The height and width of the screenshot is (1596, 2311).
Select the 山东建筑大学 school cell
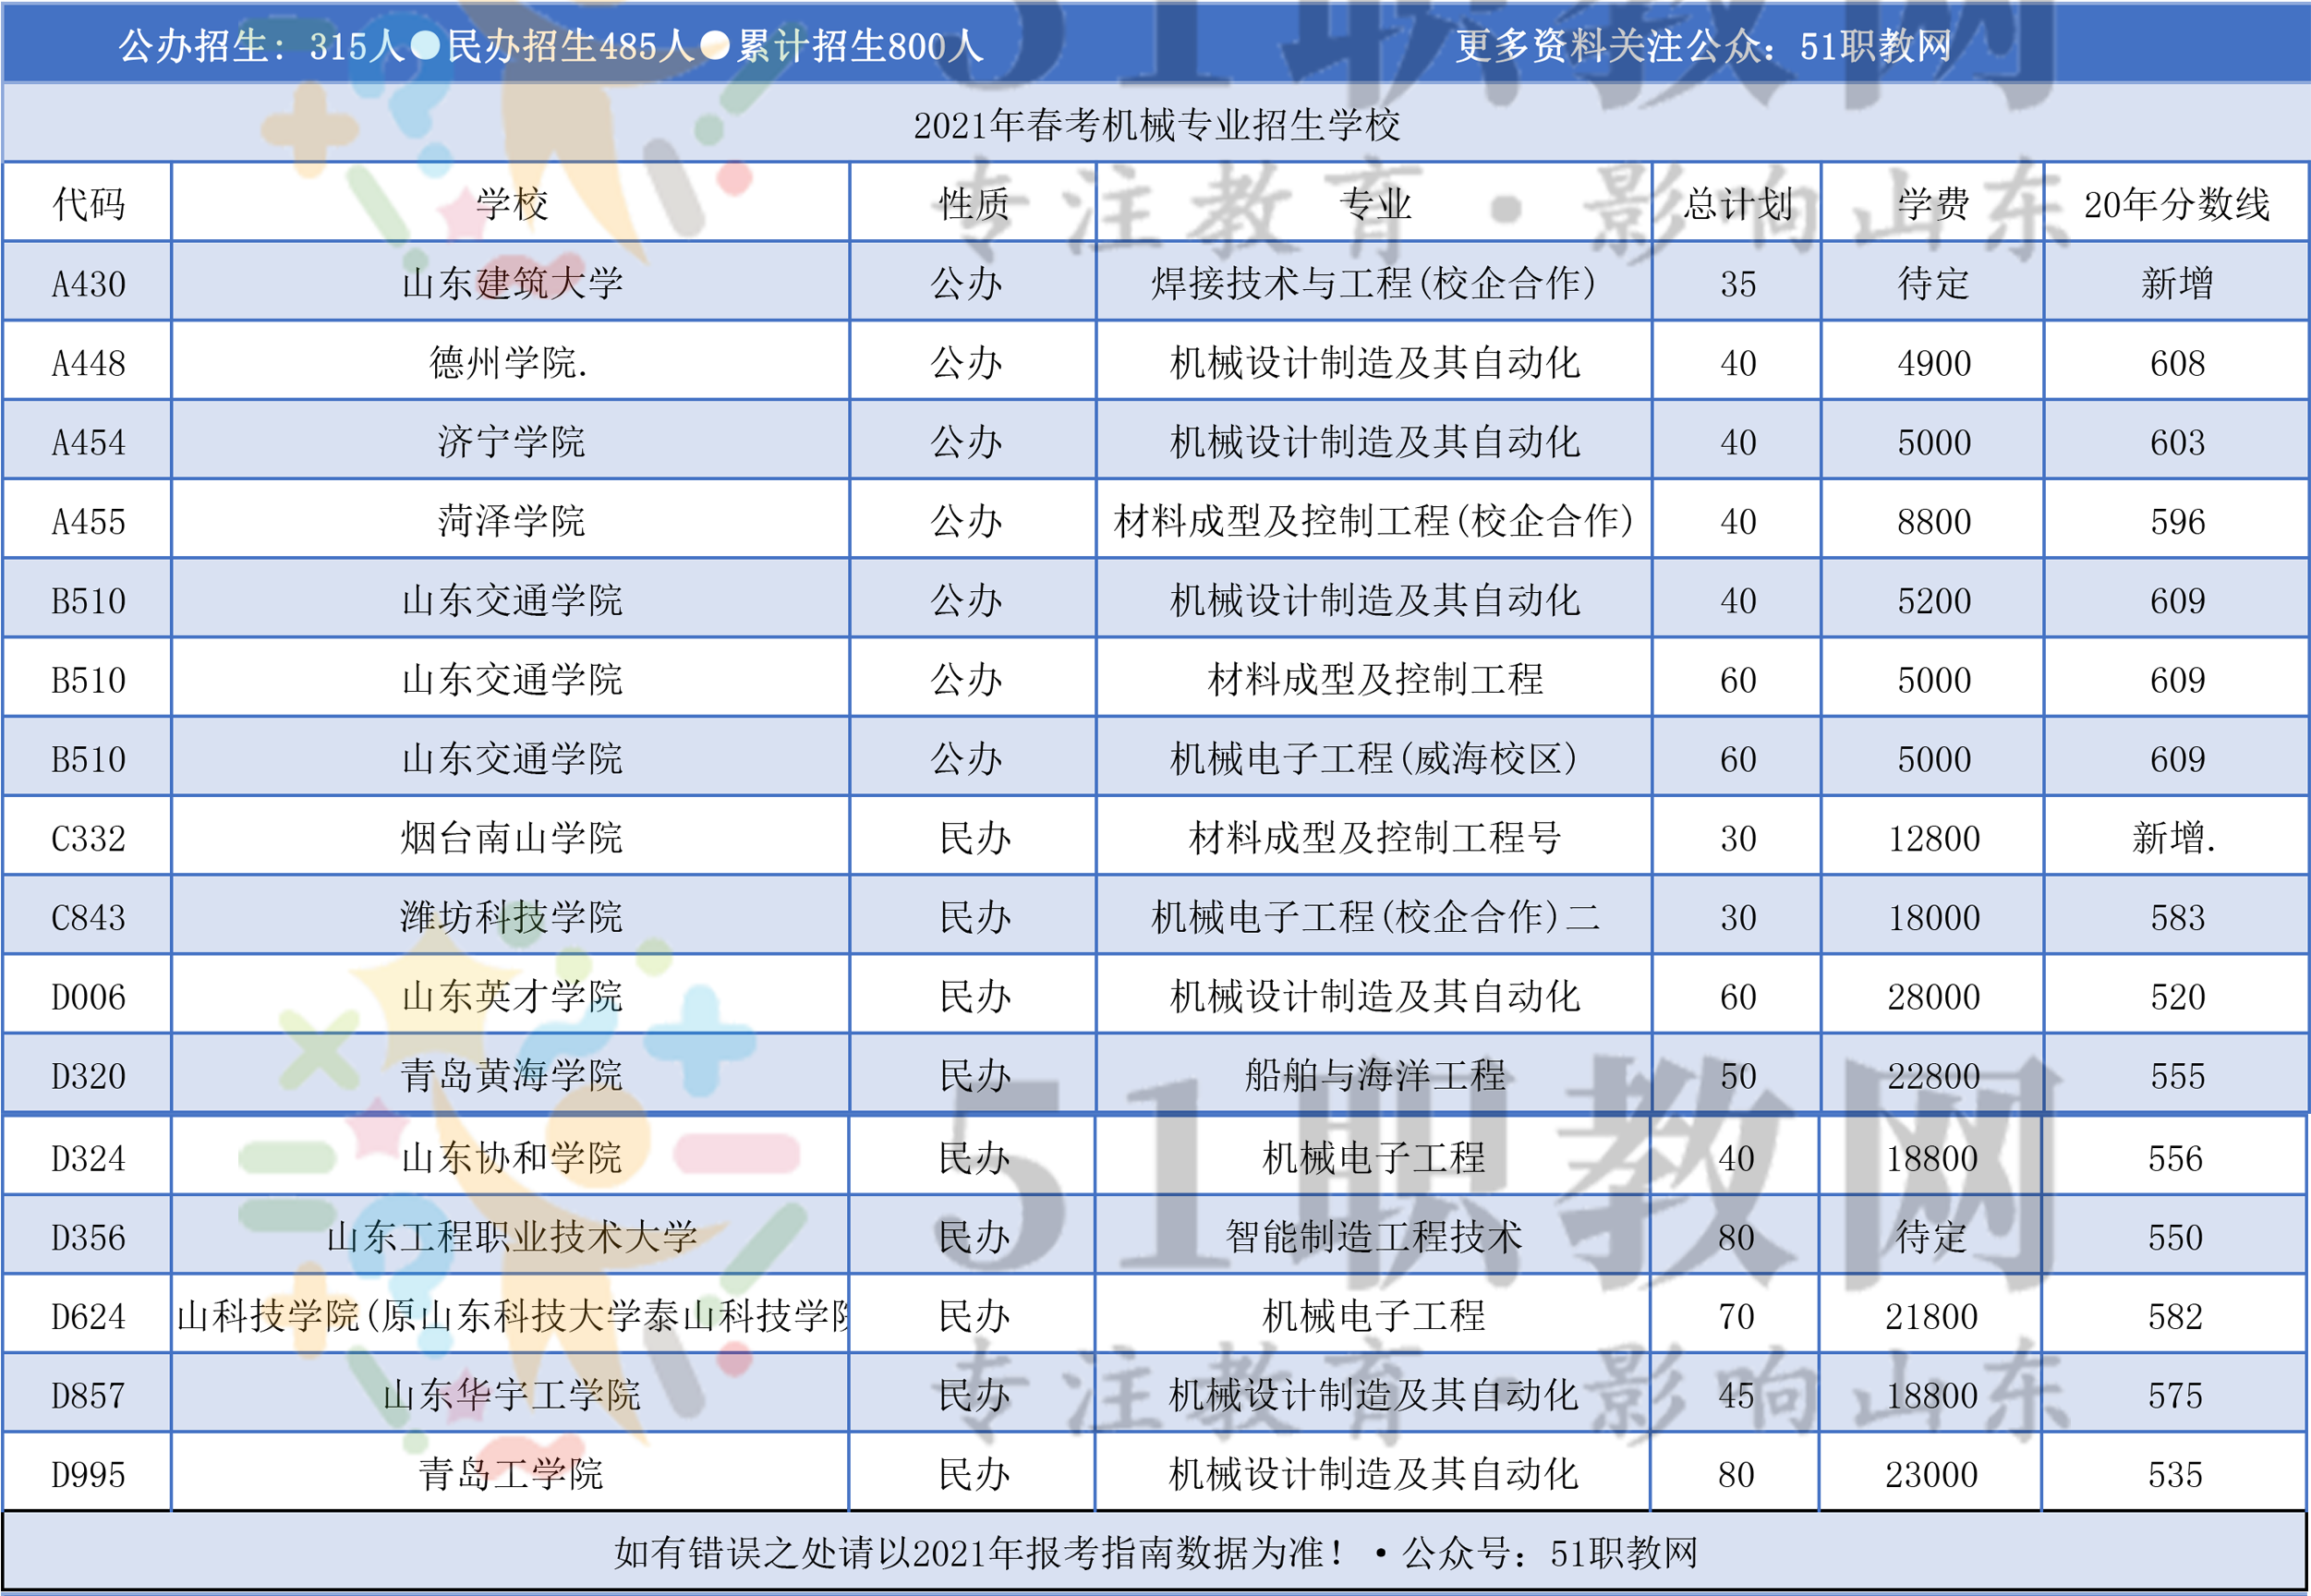coord(511,284)
